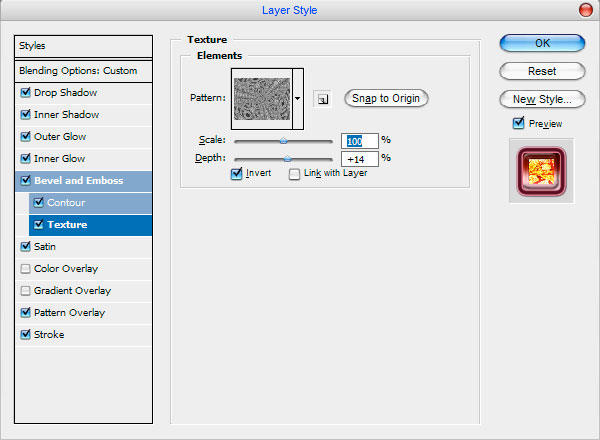Viewport: 600px width, 440px height.
Task: Select the Styles header row
Action: click(83, 46)
